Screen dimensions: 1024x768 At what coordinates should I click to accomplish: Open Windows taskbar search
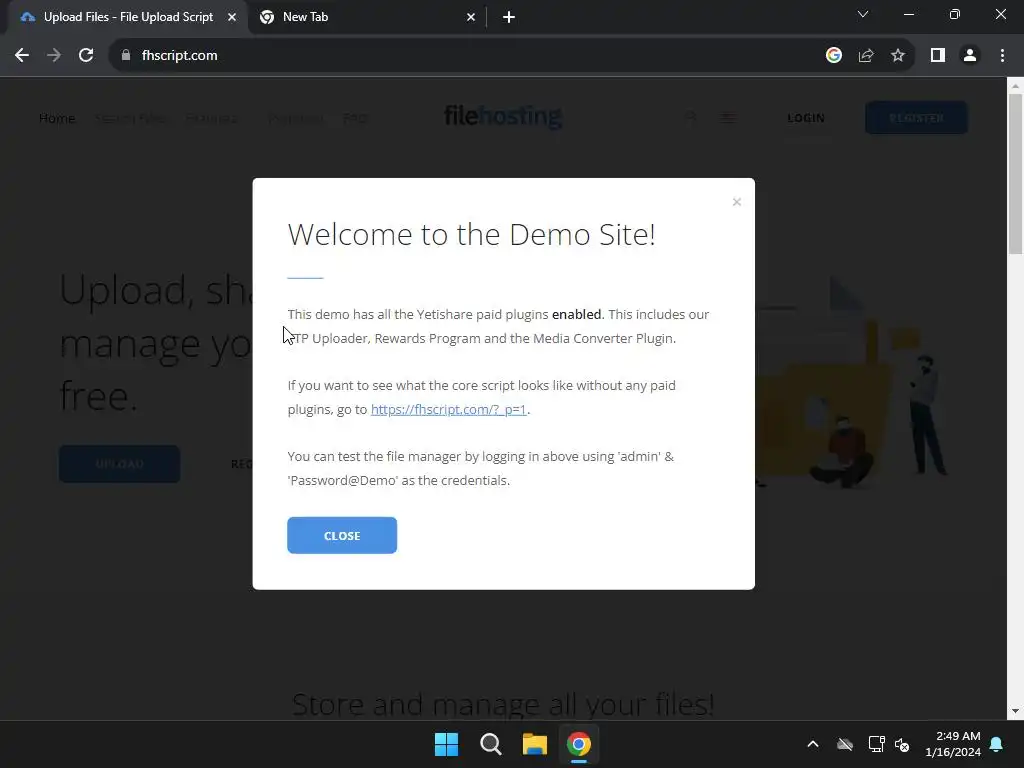pos(490,744)
